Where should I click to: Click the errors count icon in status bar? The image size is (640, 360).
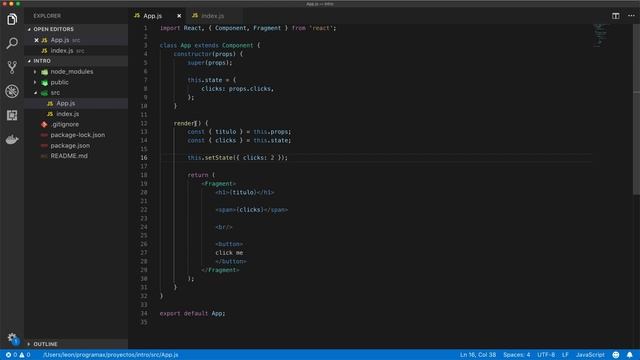[x=8, y=355]
